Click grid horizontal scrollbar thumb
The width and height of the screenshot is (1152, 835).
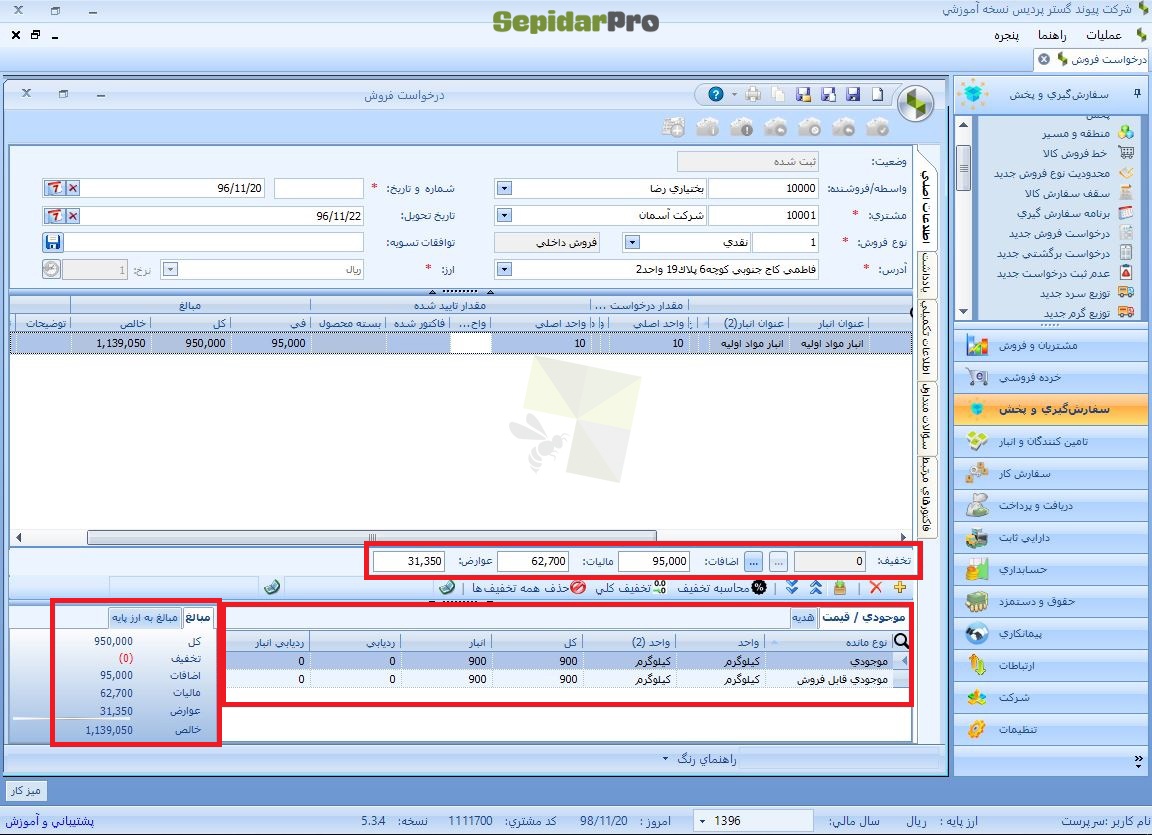click(x=372, y=538)
